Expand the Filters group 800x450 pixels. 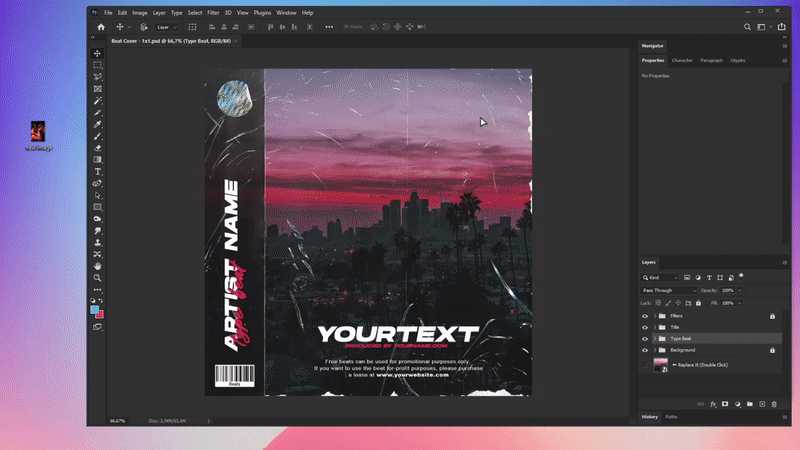point(655,316)
